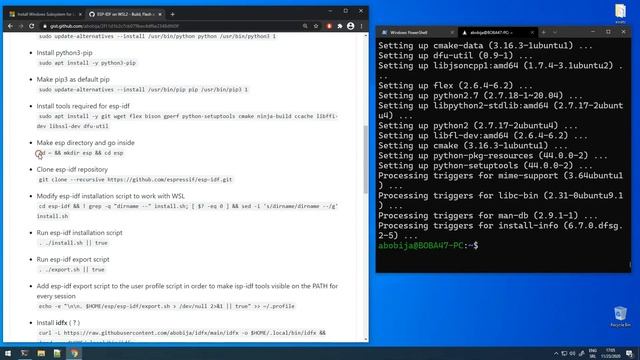Open a new Chrome tab

tap(172, 14)
